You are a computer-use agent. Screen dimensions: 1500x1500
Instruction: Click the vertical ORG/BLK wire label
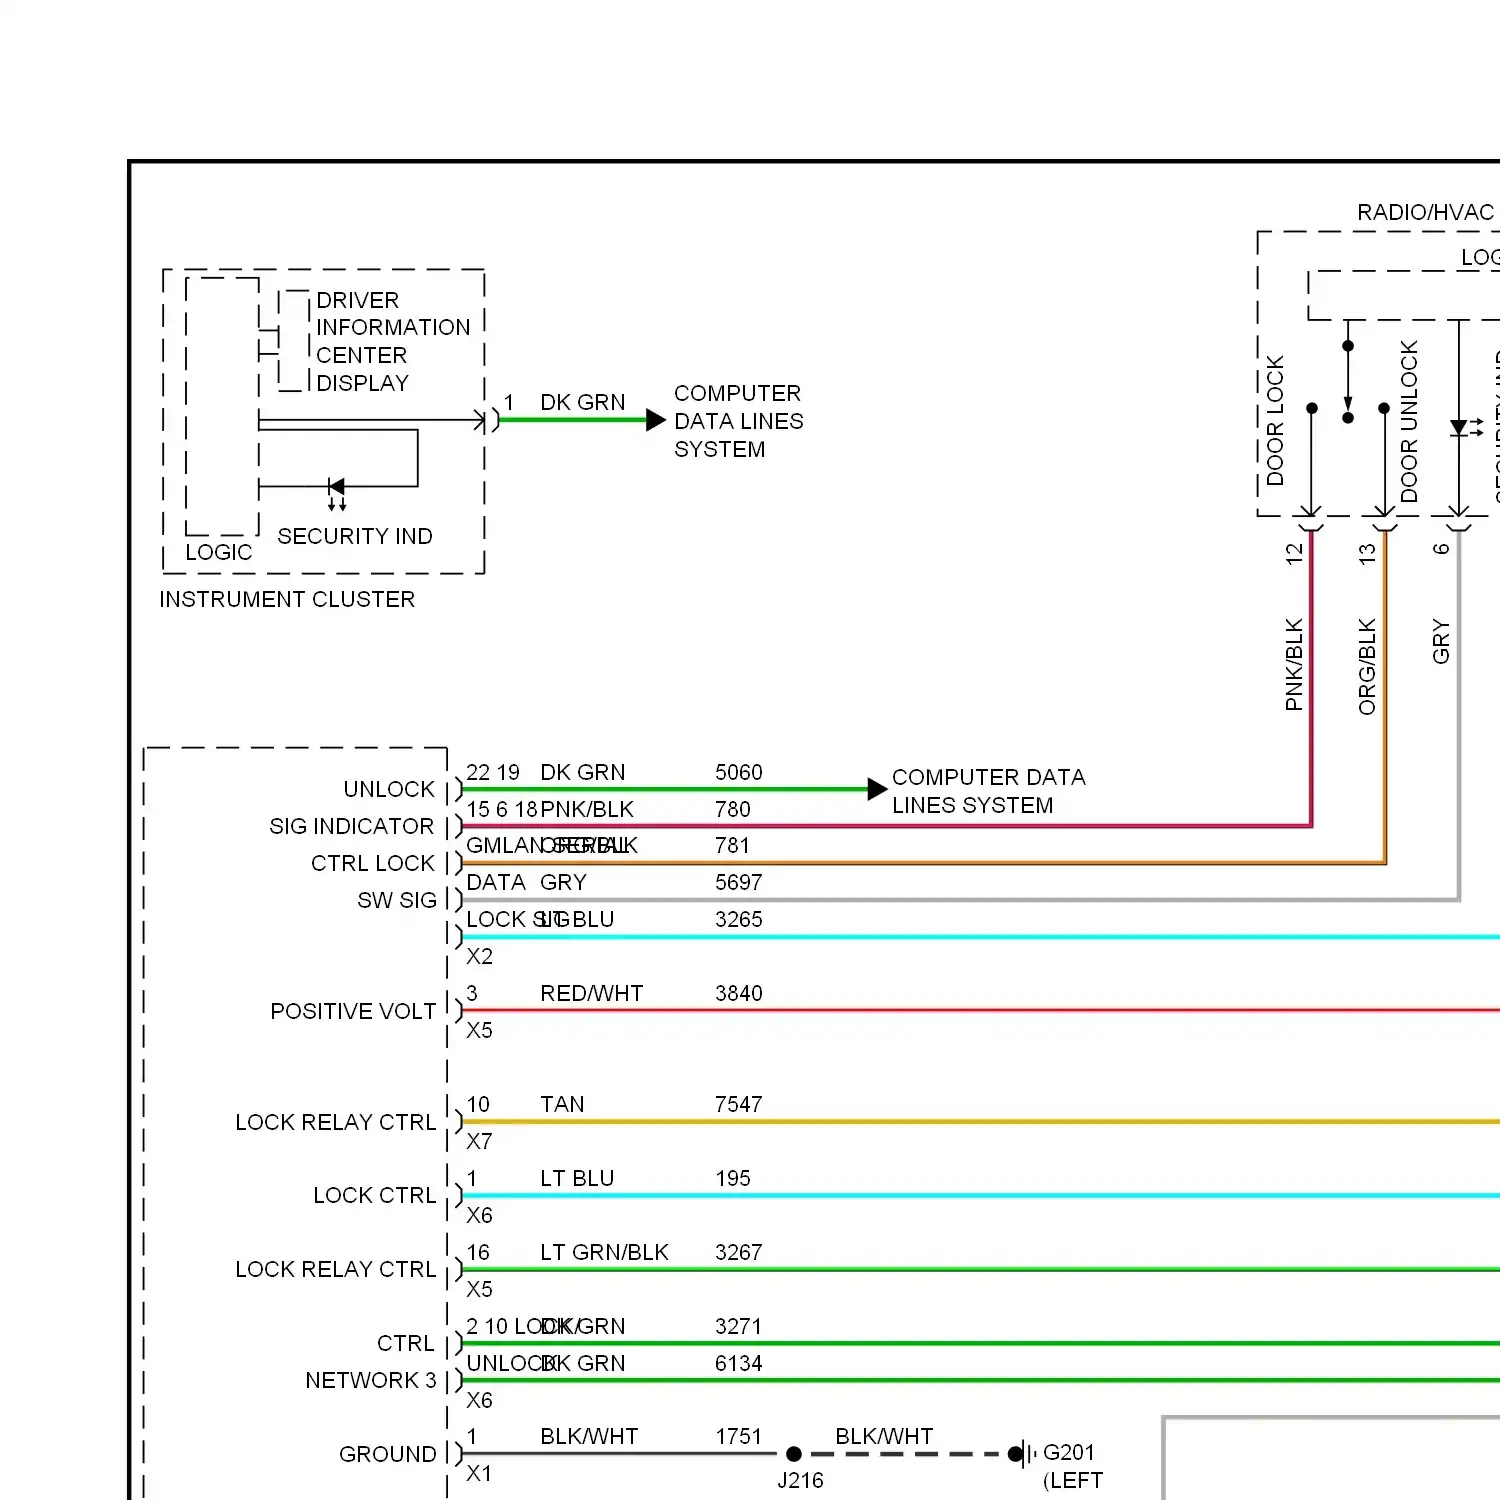tap(1367, 666)
